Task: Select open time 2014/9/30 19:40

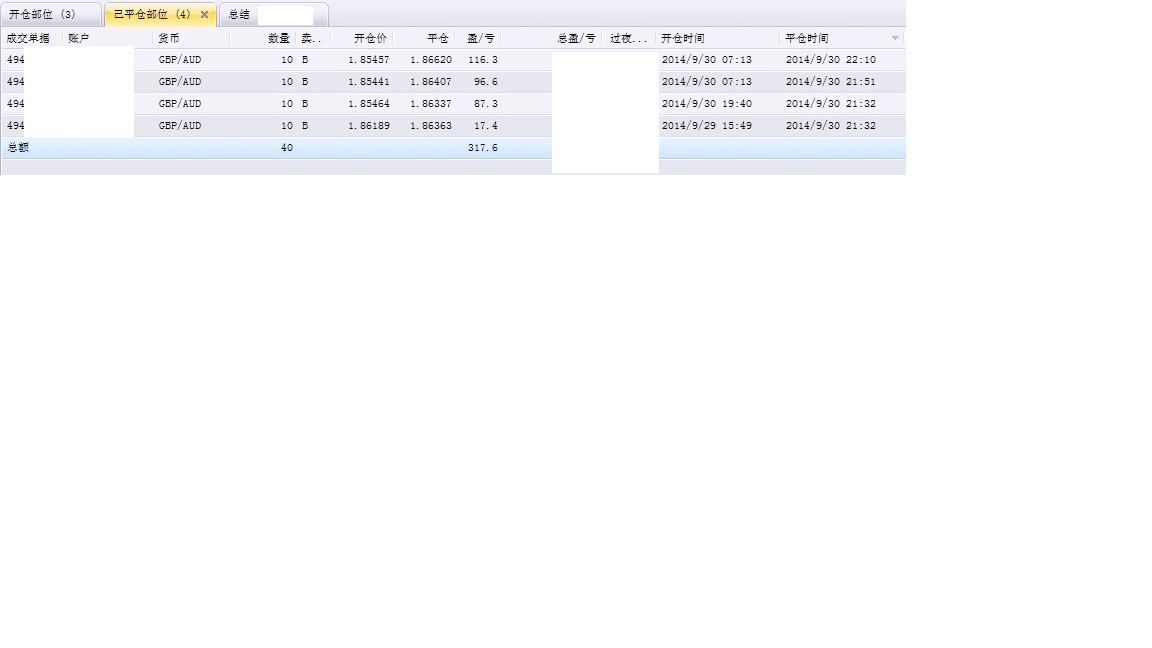Action: 706,104
